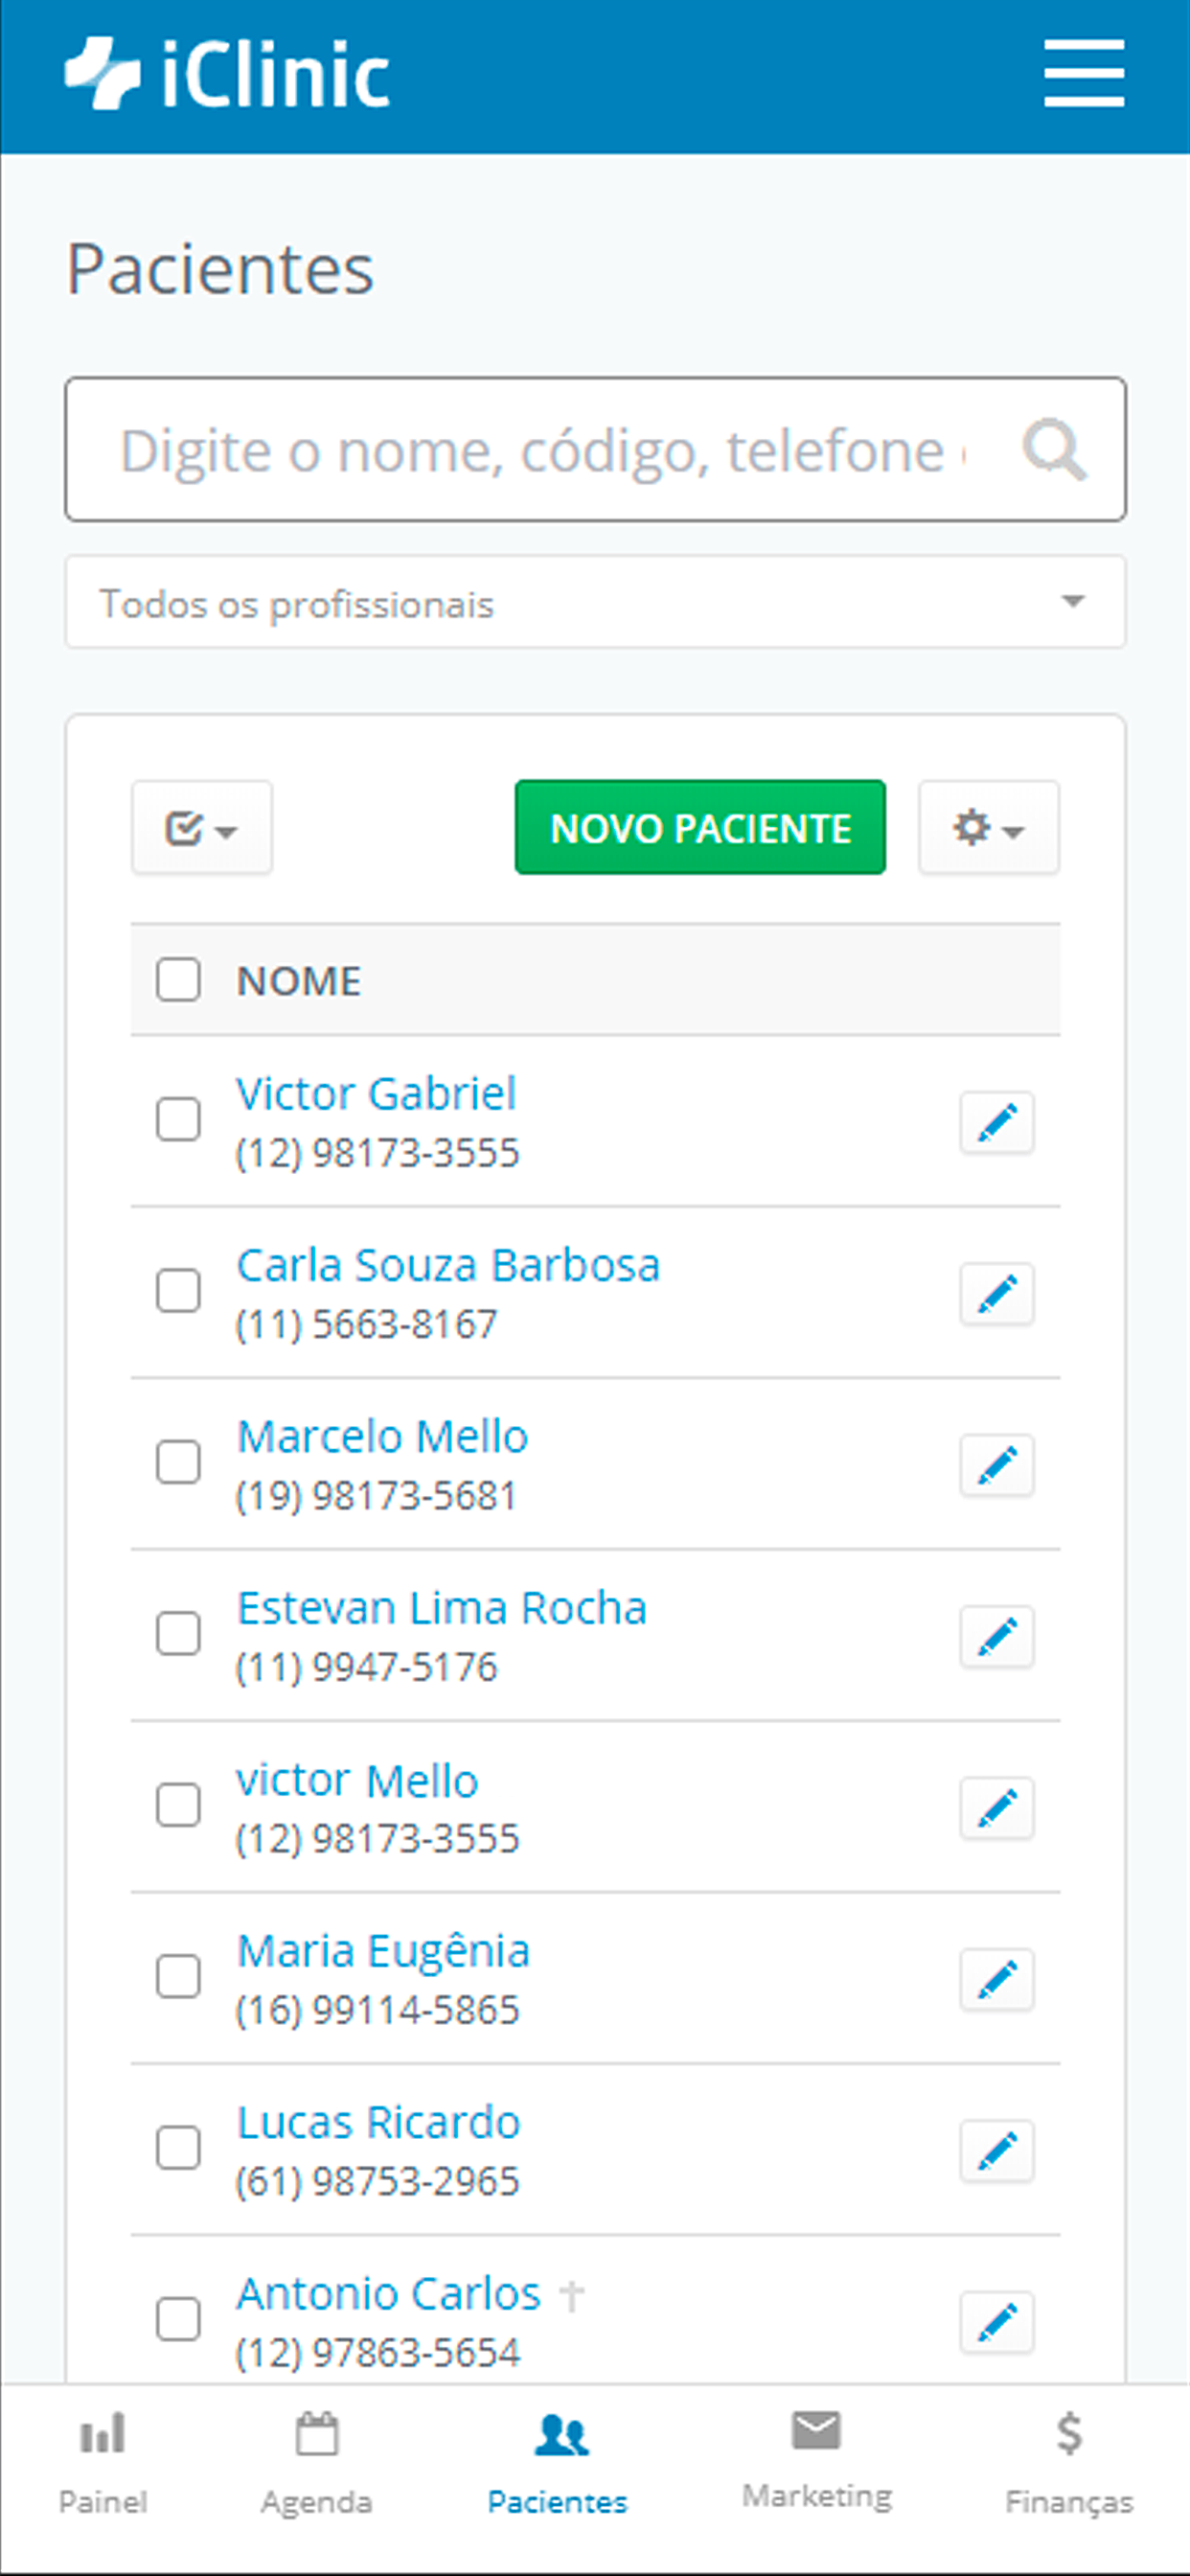Go to the Finanças tab
This screenshot has width=1190, height=2576.
click(1069, 2463)
